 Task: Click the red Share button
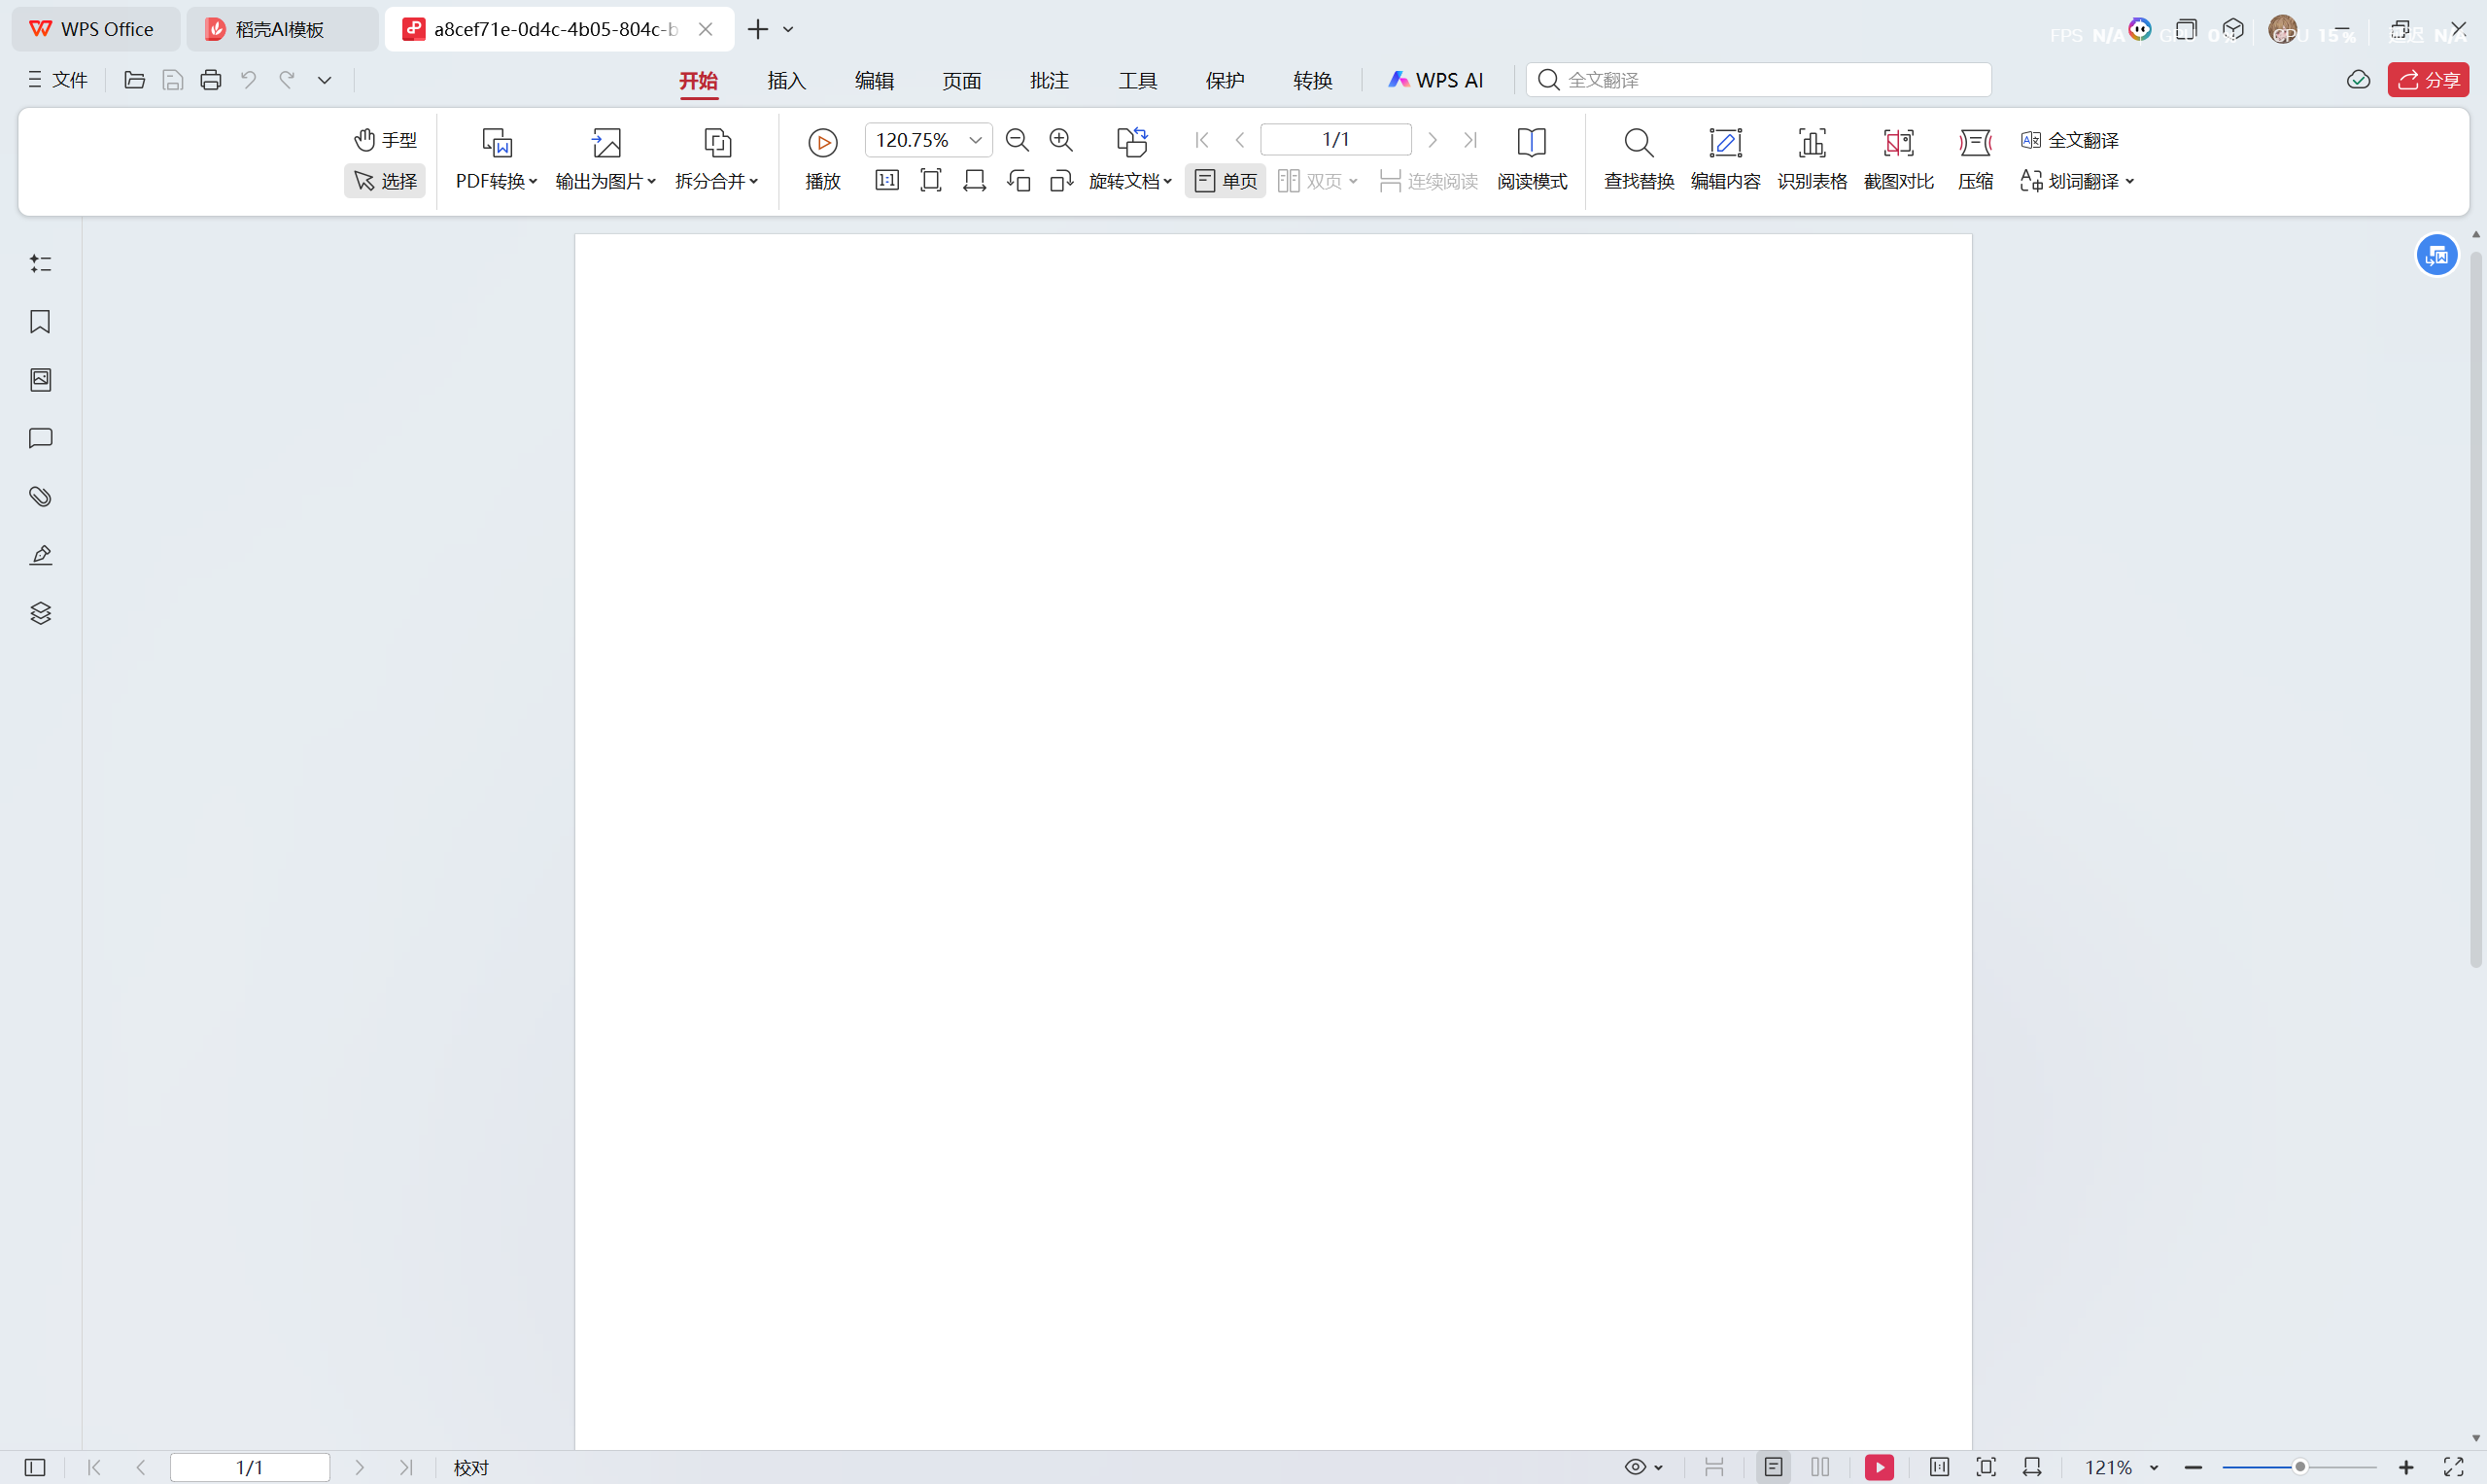coord(2427,80)
